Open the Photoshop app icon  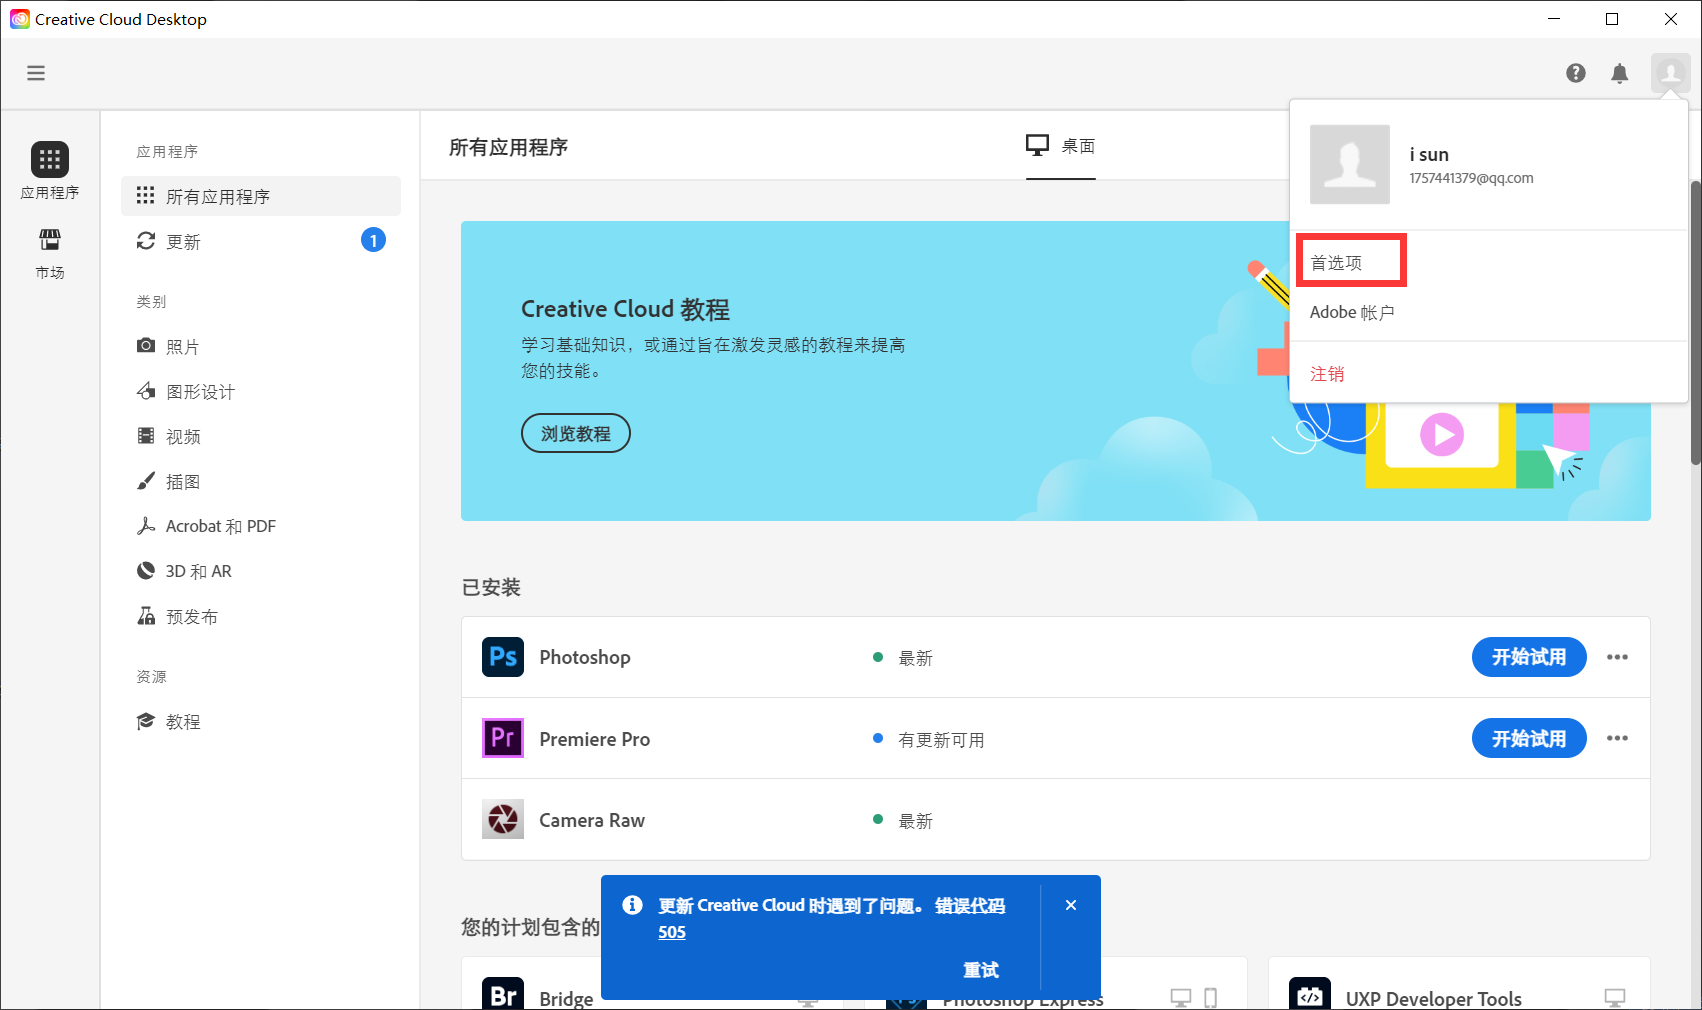(x=503, y=657)
